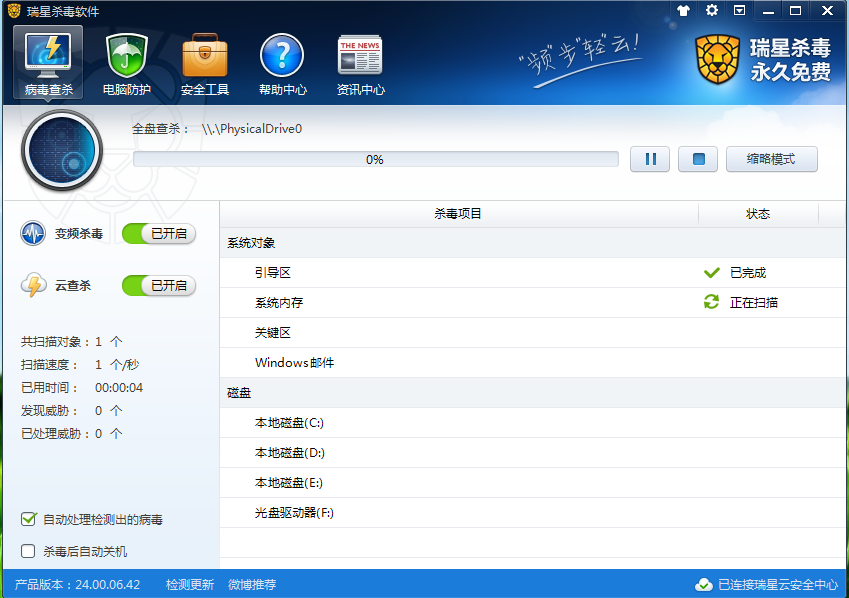Select the 系统内存 scan item
Viewport: 849px width, 598px height.
pos(532,302)
